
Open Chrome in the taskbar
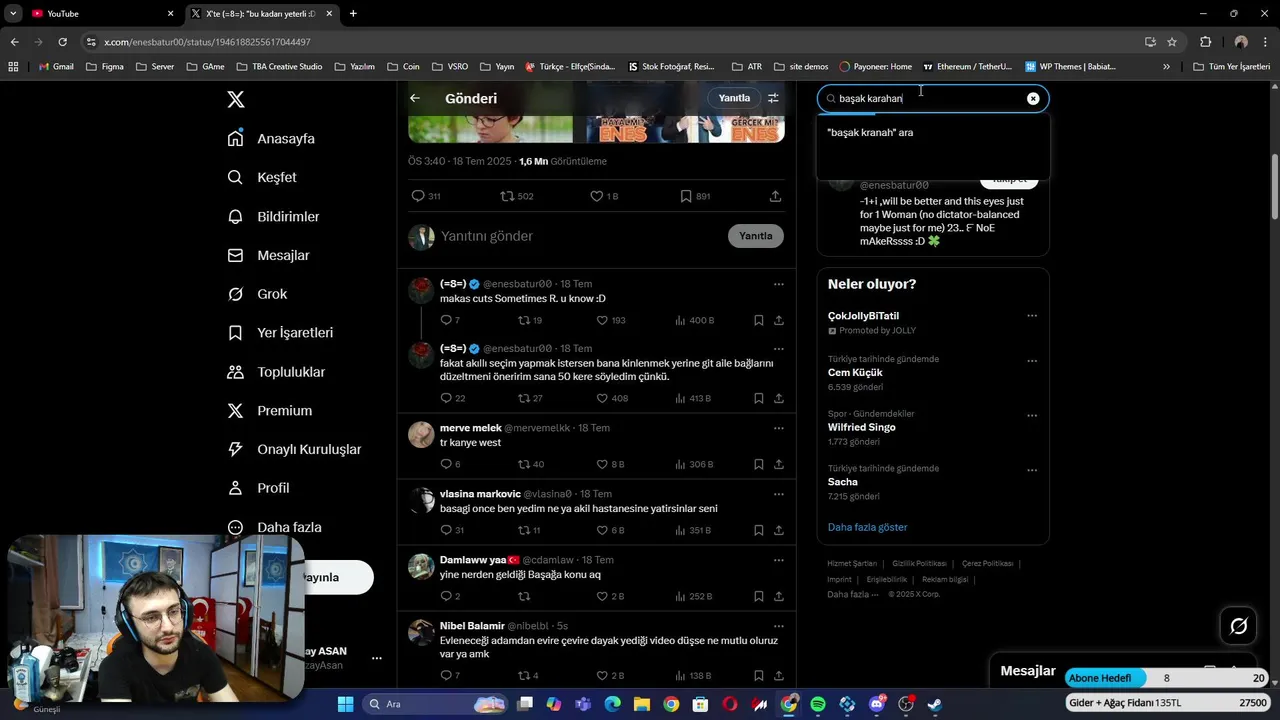click(x=671, y=704)
